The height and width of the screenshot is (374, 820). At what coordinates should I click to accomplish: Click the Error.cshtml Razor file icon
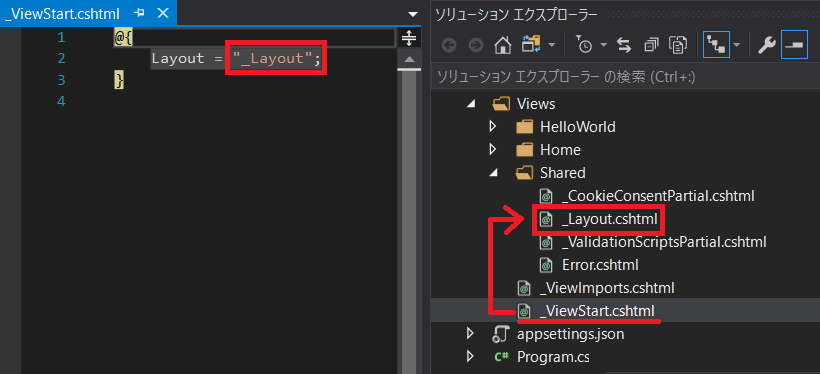tap(546, 265)
